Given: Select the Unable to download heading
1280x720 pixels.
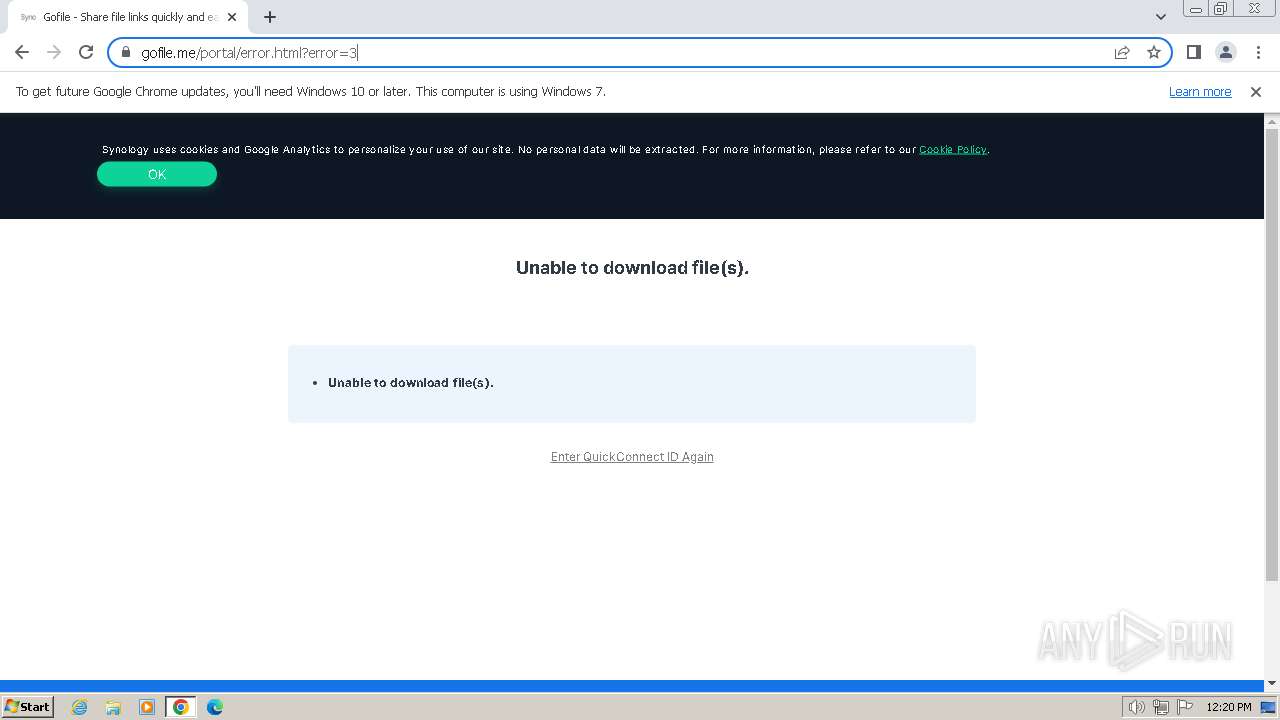Looking at the screenshot, I should coord(632,267).
